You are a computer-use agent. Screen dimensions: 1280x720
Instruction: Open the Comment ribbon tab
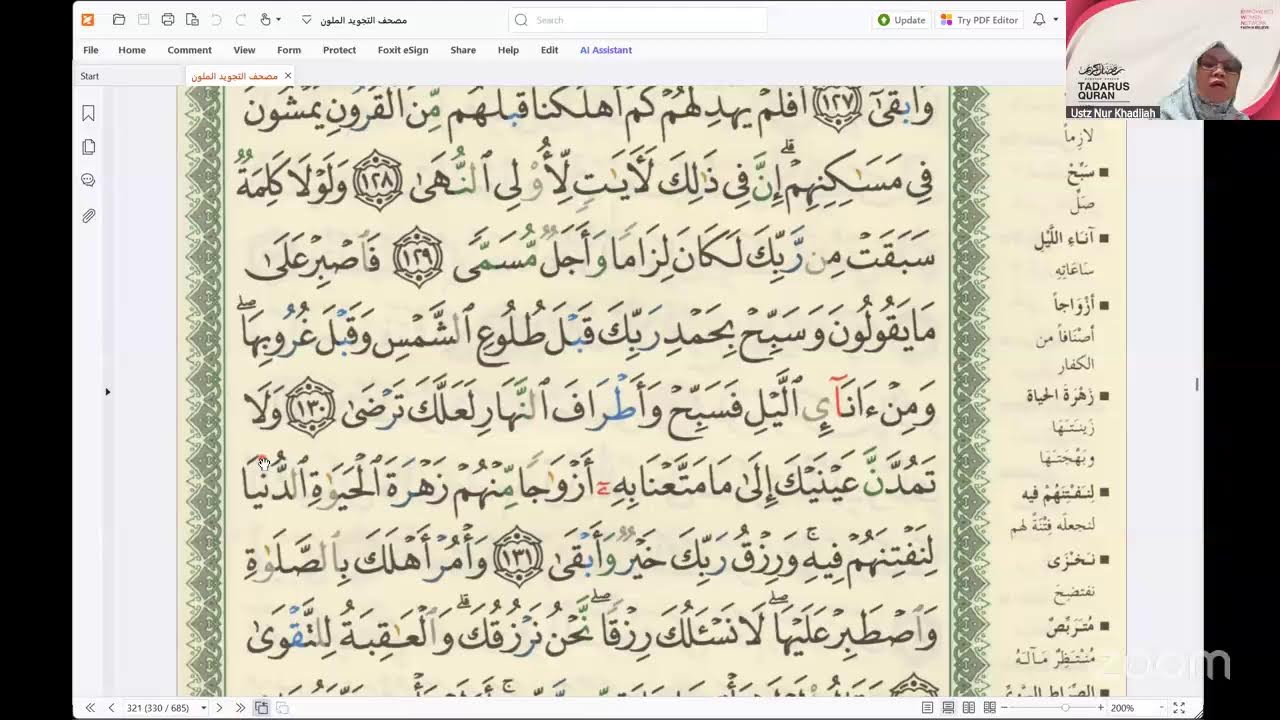(x=189, y=50)
